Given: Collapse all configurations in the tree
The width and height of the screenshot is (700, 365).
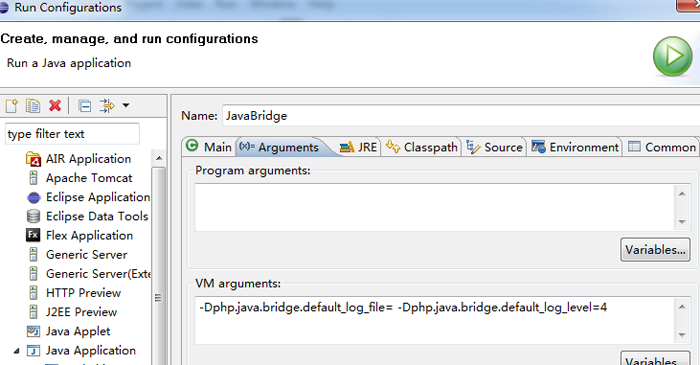Looking at the screenshot, I should [84, 106].
